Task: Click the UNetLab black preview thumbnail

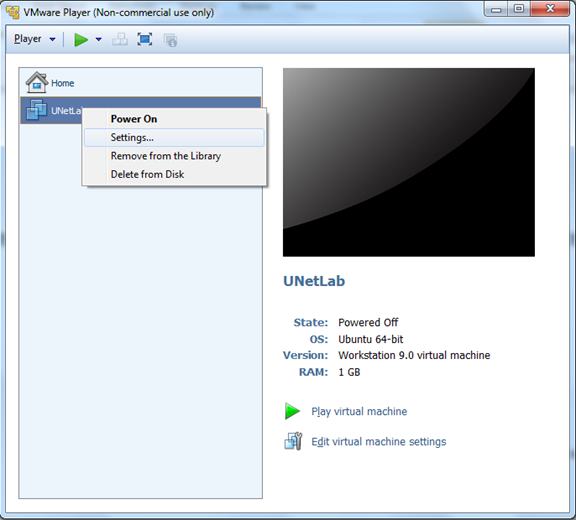Action: 408,162
